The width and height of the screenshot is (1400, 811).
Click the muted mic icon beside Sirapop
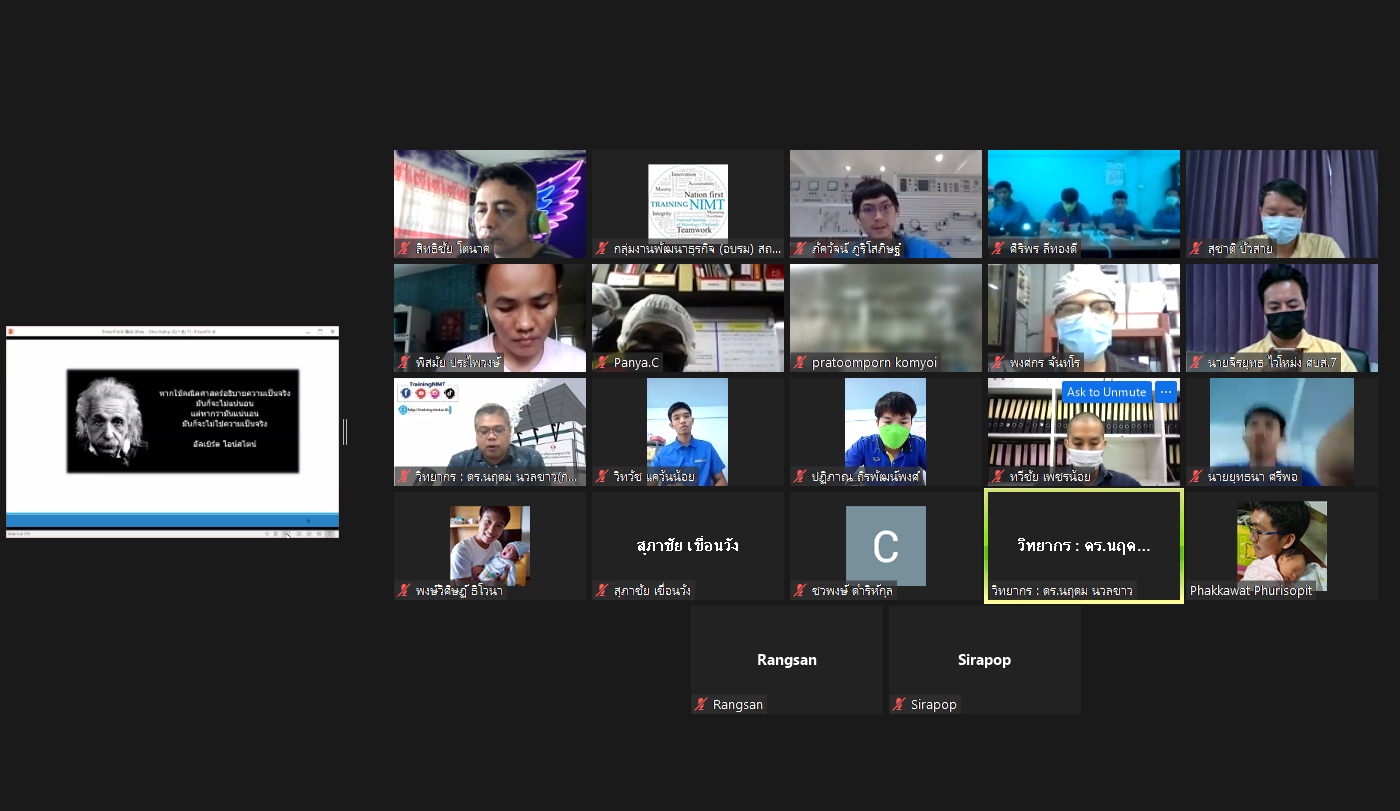pyautogui.click(x=899, y=705)
